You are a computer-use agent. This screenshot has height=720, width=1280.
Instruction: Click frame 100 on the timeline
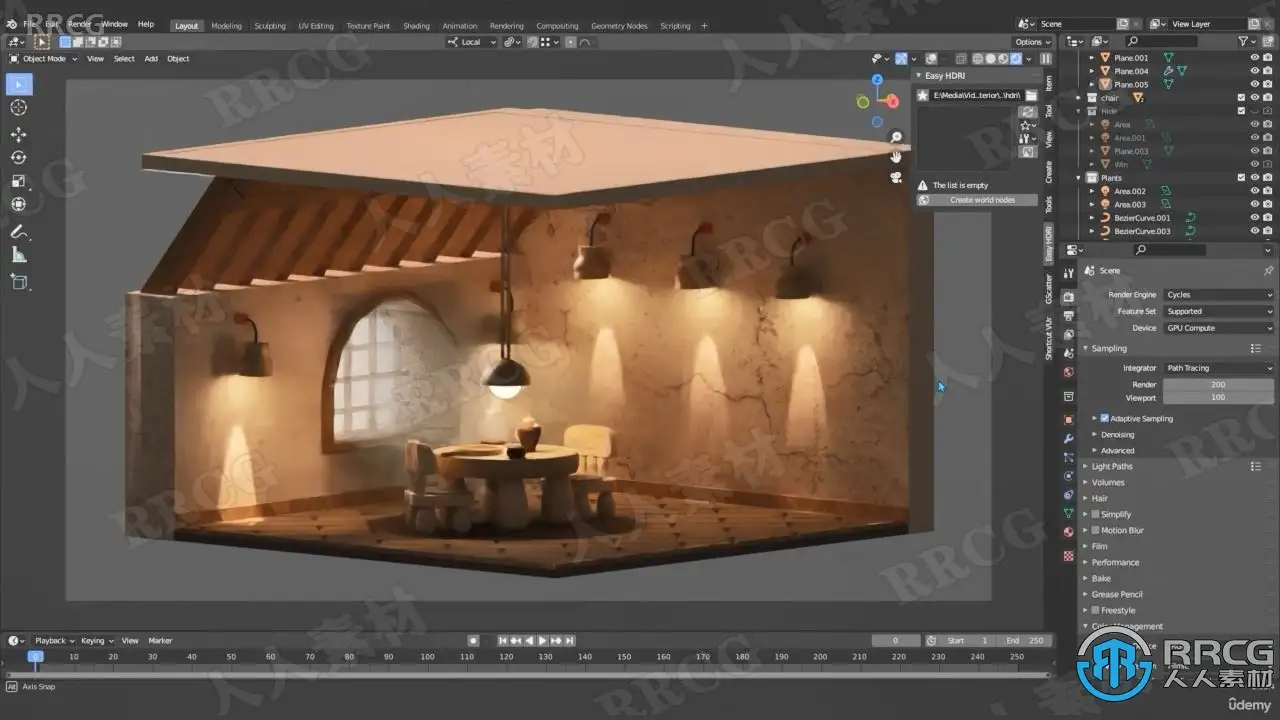tap(427, 657)
